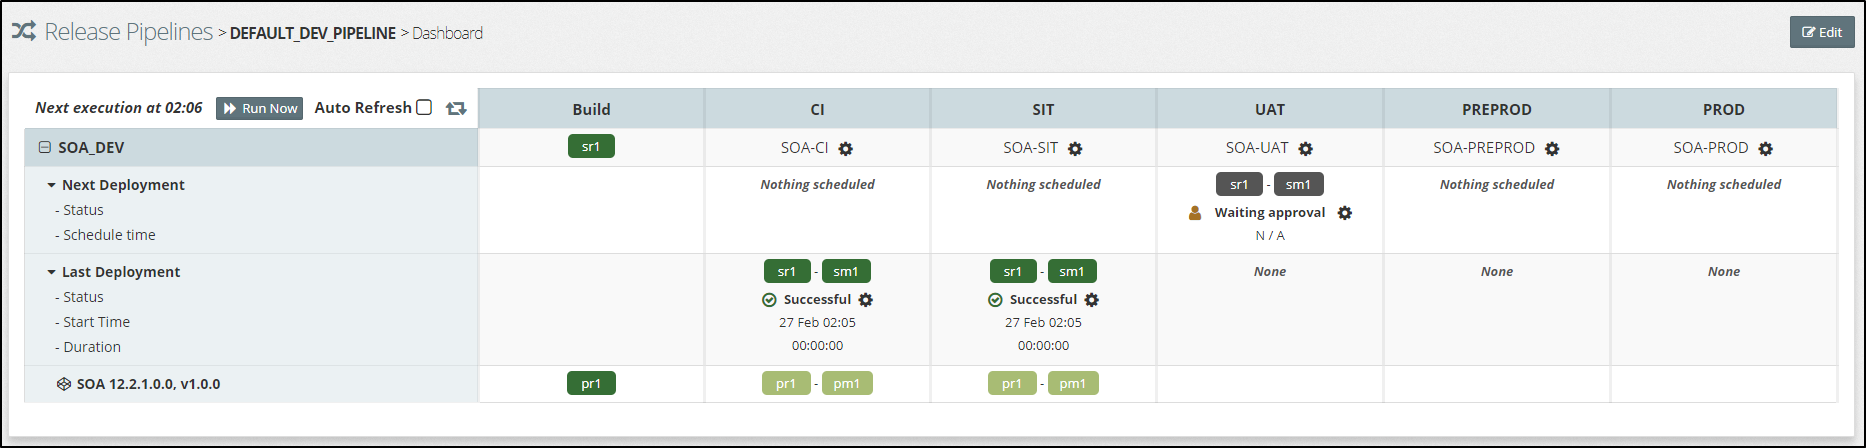Collapse the SOA_DEV project row

point(44,147)
